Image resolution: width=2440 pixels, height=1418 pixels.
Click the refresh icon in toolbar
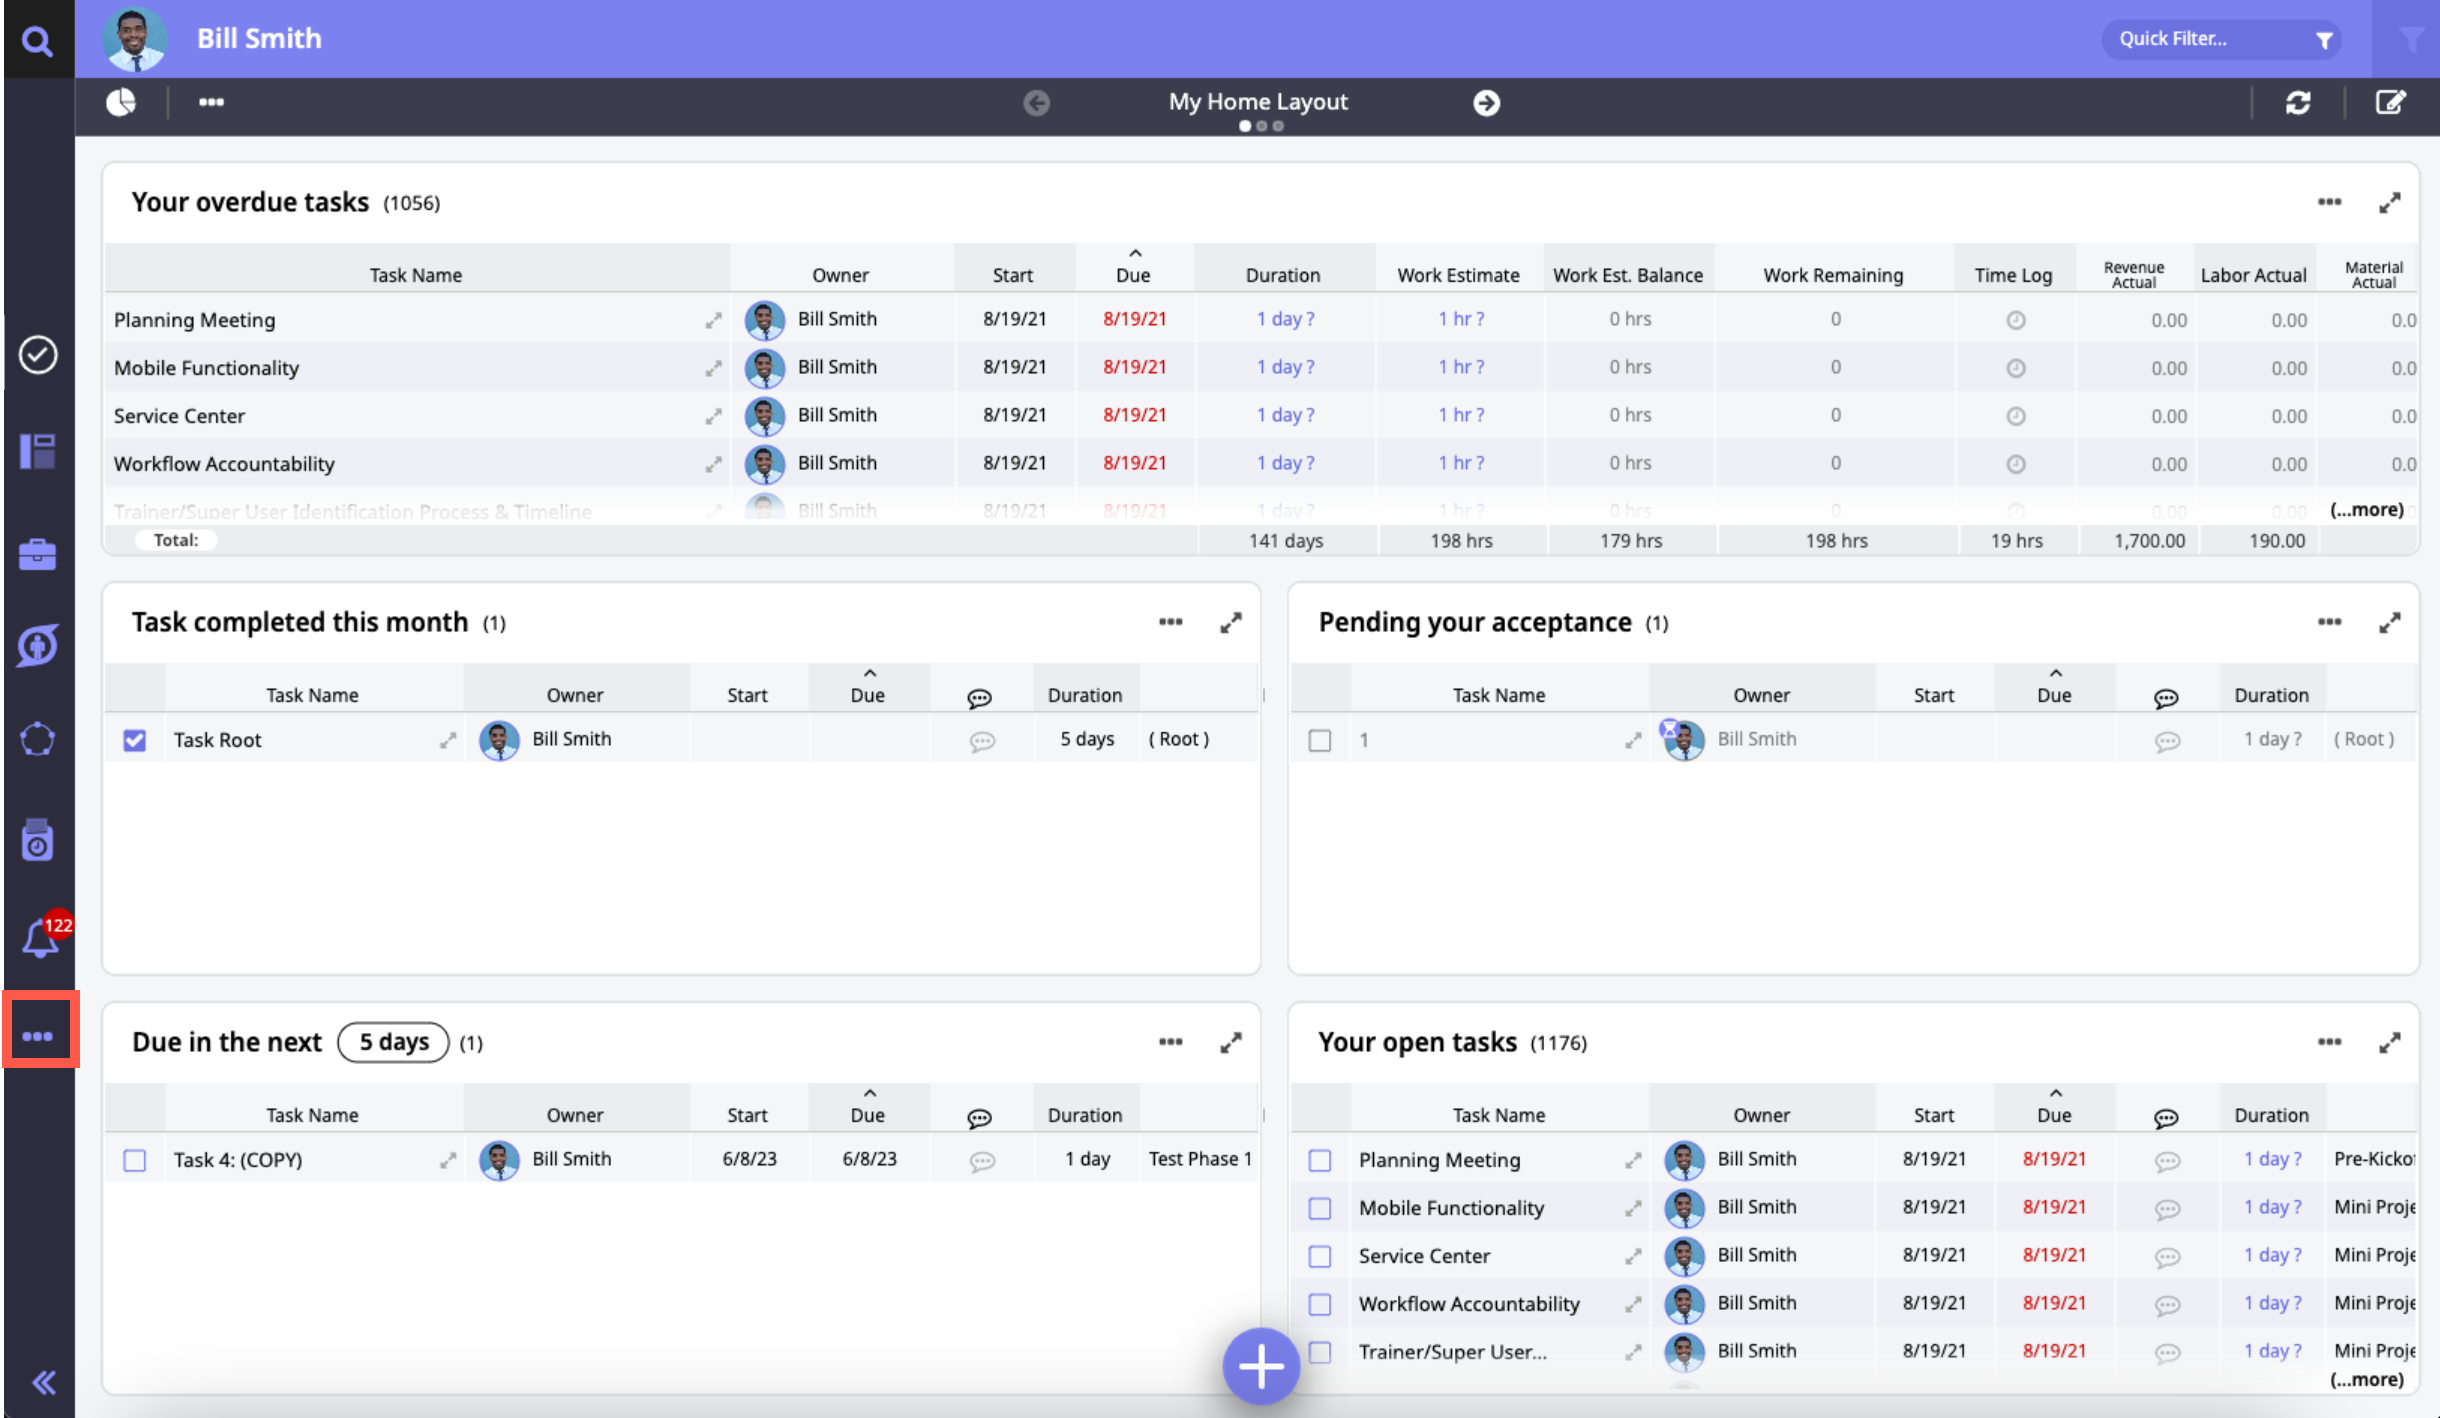[2297, 102]
